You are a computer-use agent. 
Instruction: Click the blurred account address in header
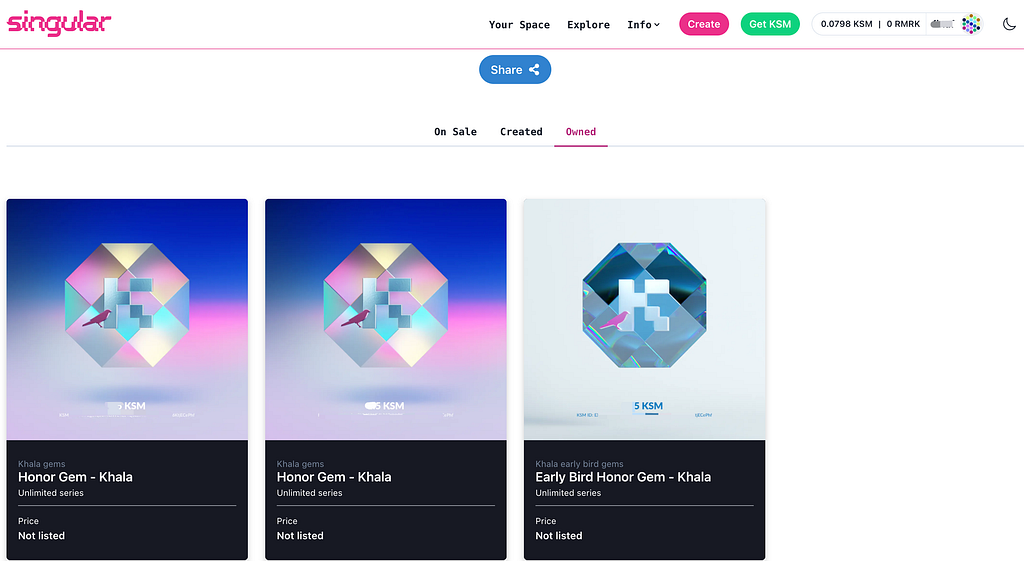942,24
